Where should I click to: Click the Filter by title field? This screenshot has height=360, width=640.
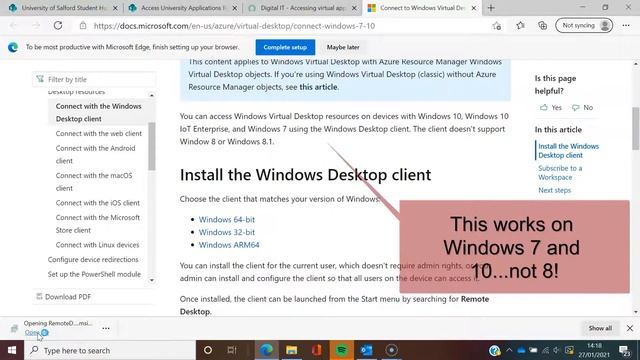(94, 79)
